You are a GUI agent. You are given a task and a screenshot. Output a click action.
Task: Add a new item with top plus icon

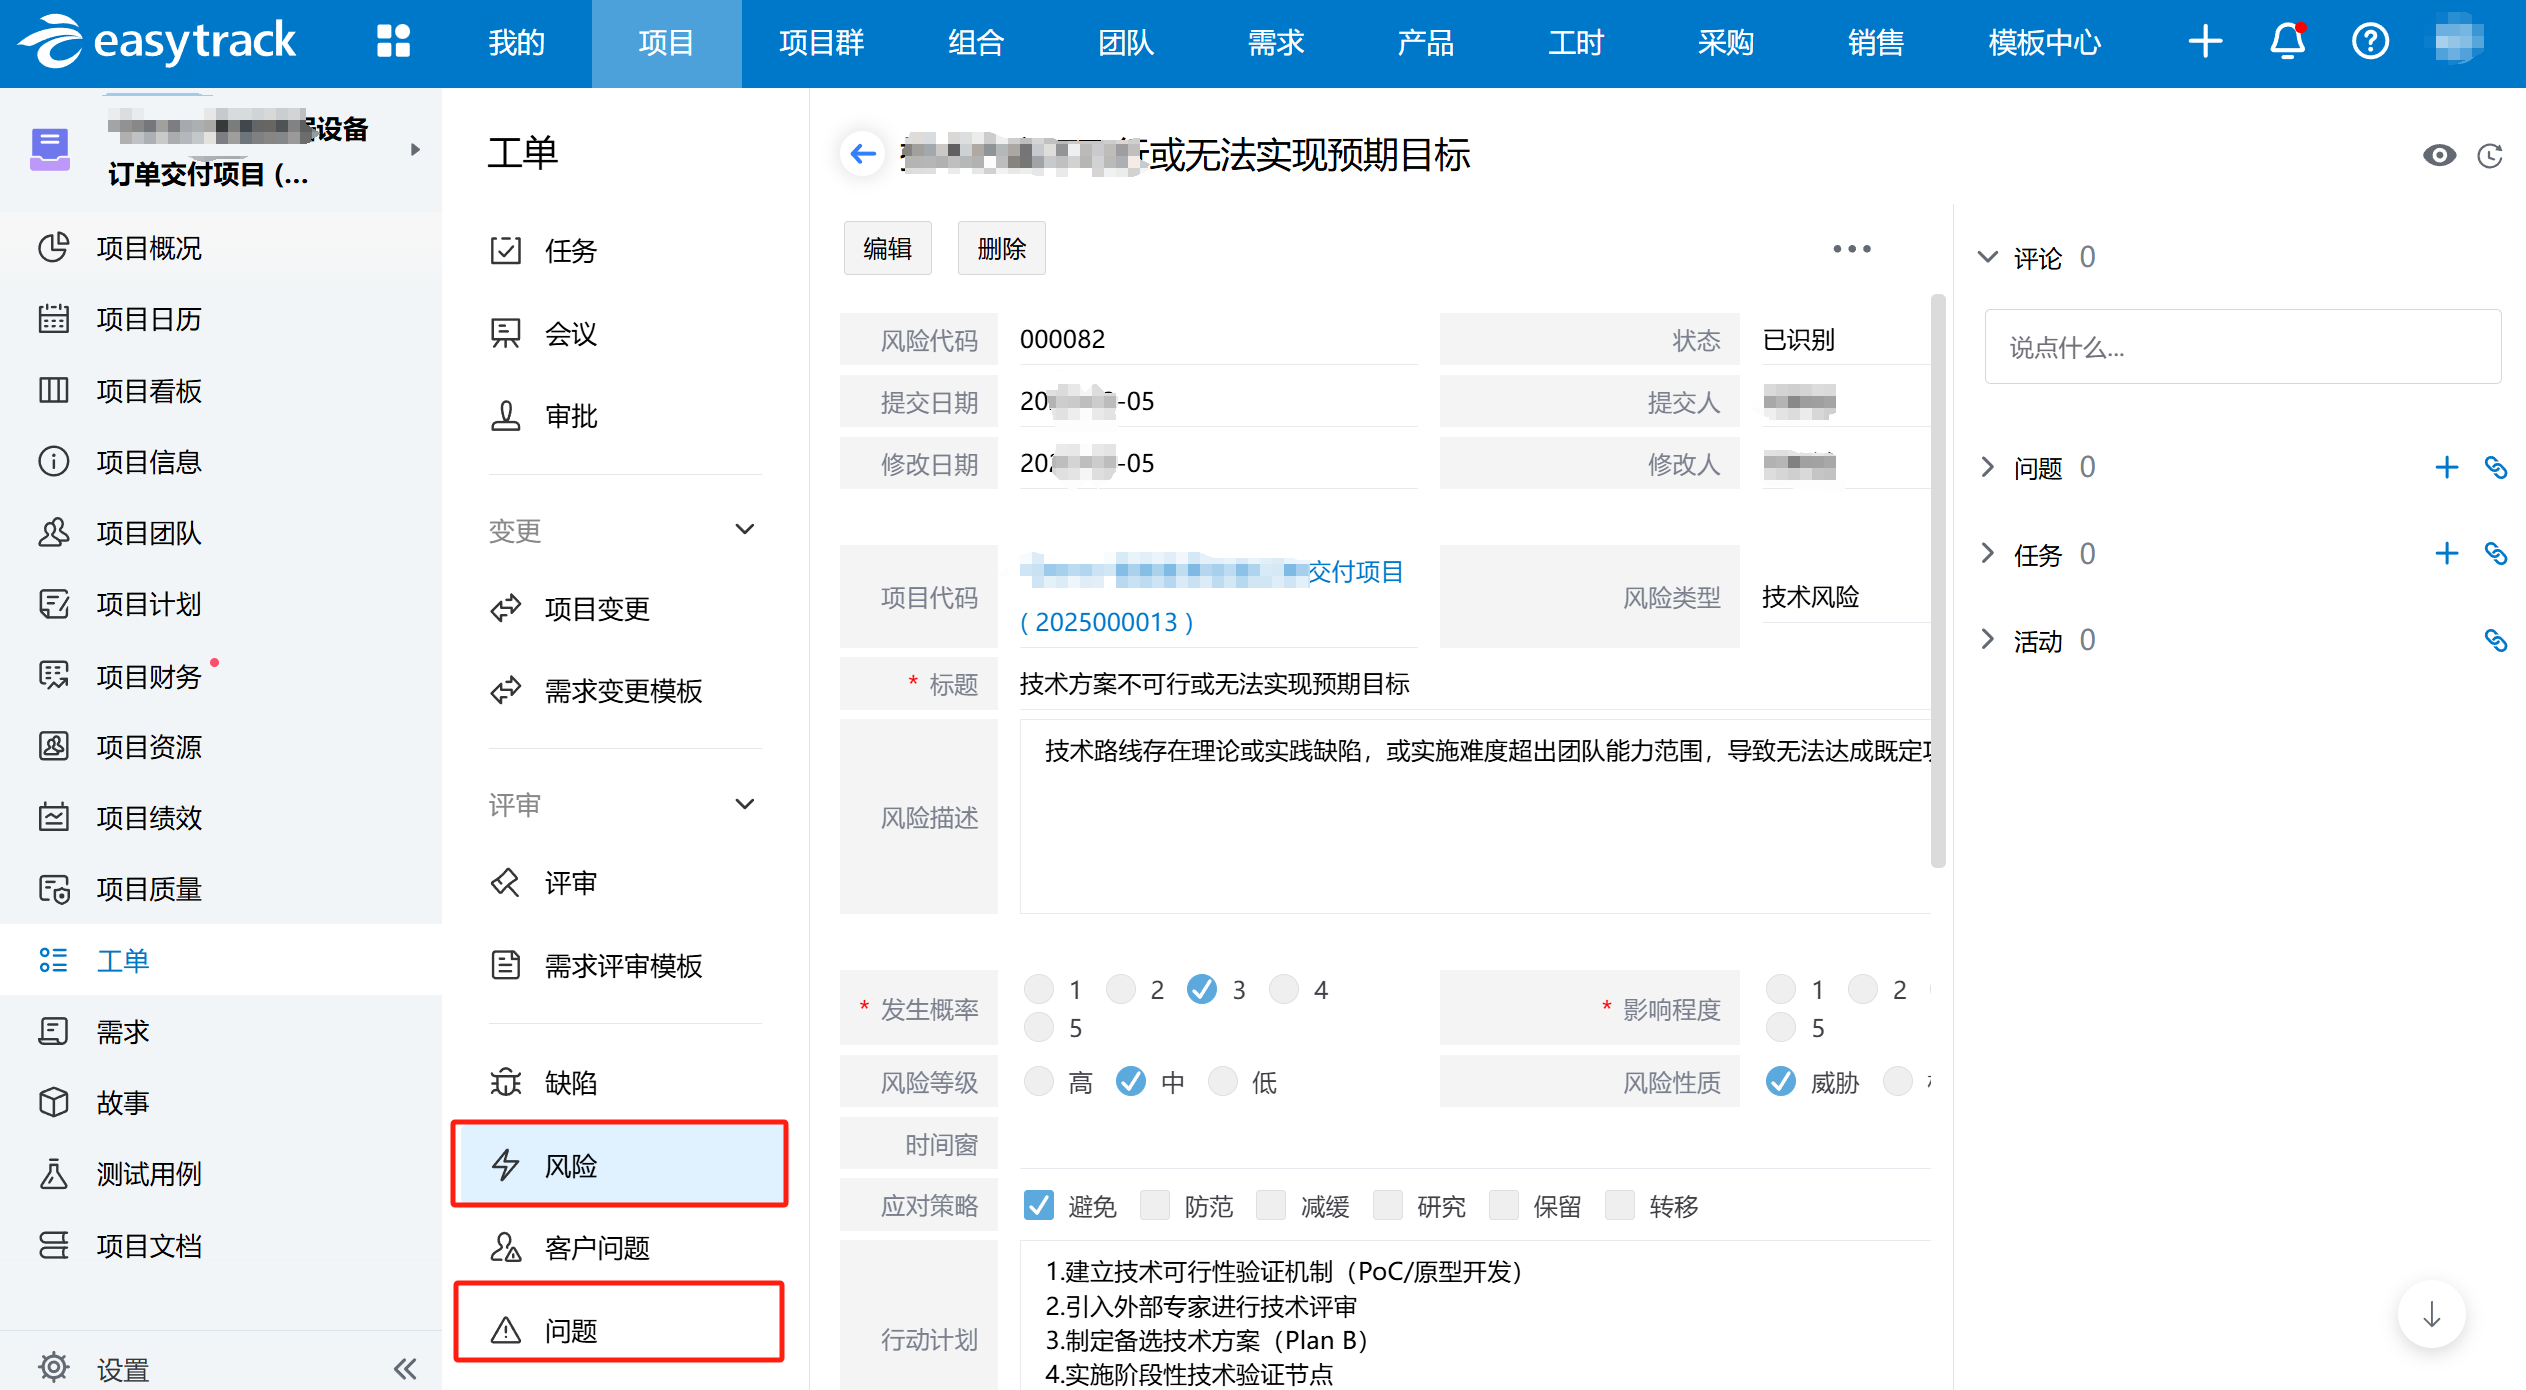point(2205,42)
